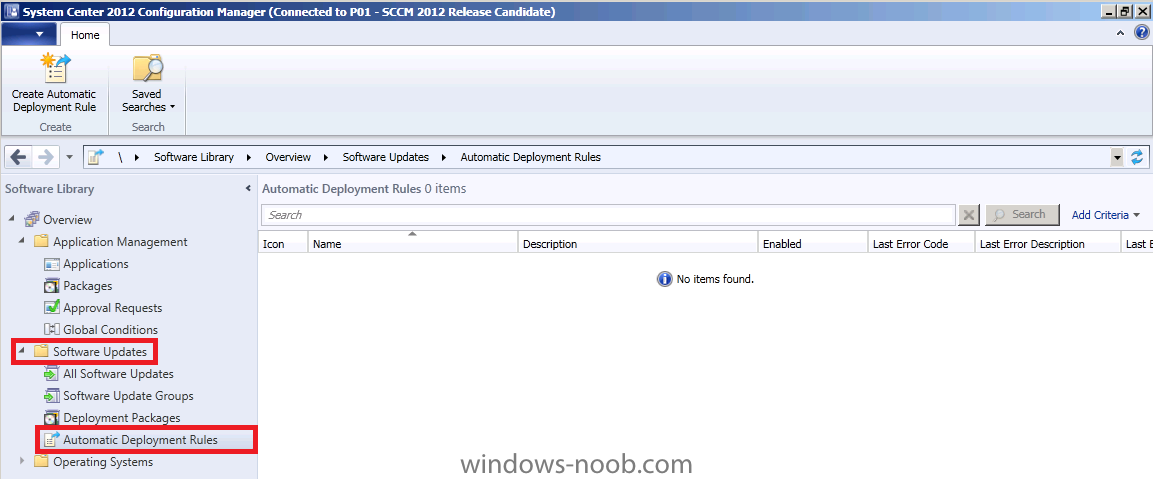This screenshot has height=479, width=1153.
Task: Open the blue application menu dropdown
Action: coord(29,35)
